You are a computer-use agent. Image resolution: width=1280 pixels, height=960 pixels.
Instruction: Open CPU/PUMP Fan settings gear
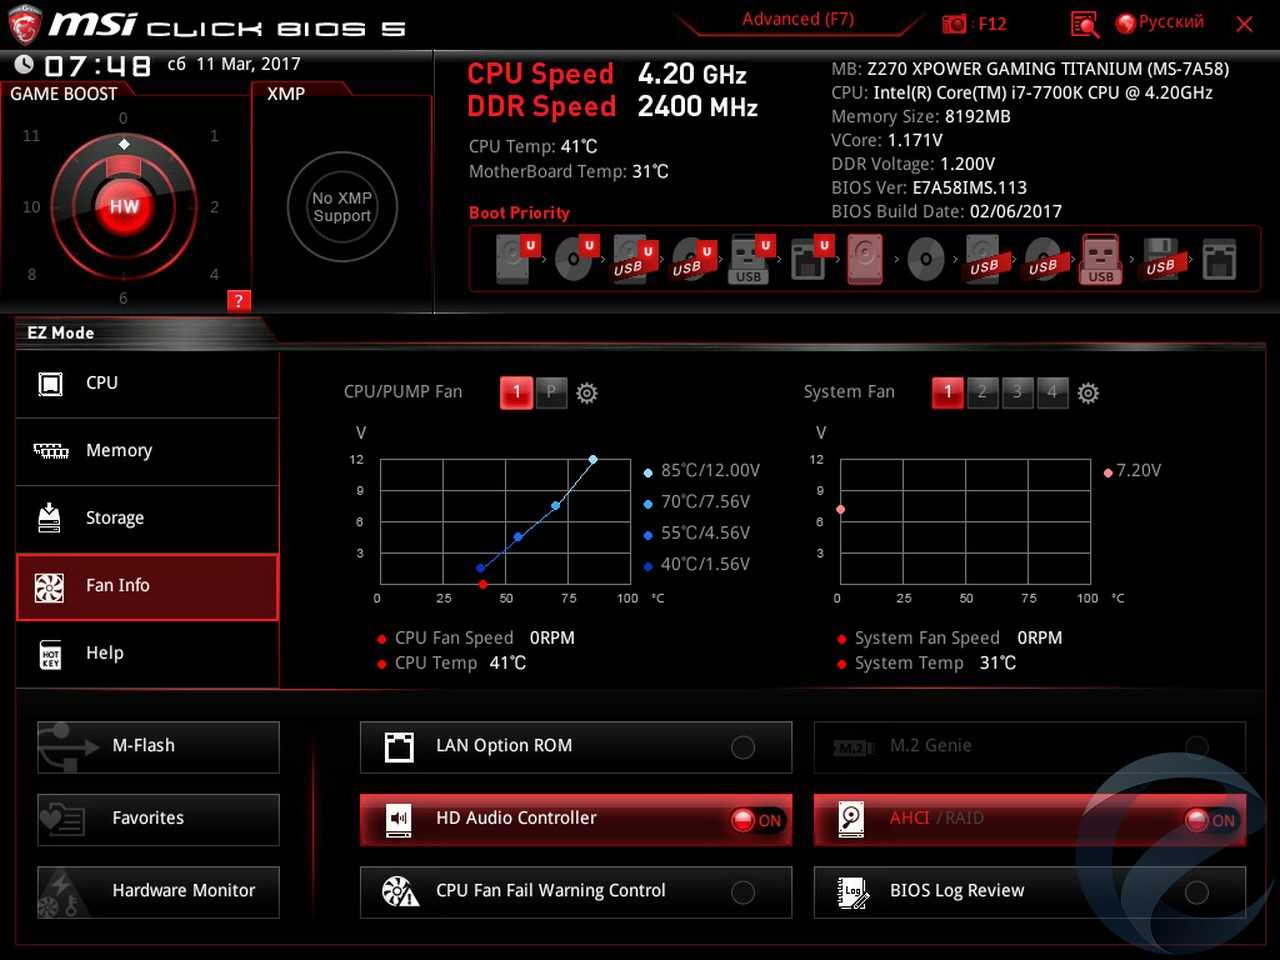tap(587, 393)
